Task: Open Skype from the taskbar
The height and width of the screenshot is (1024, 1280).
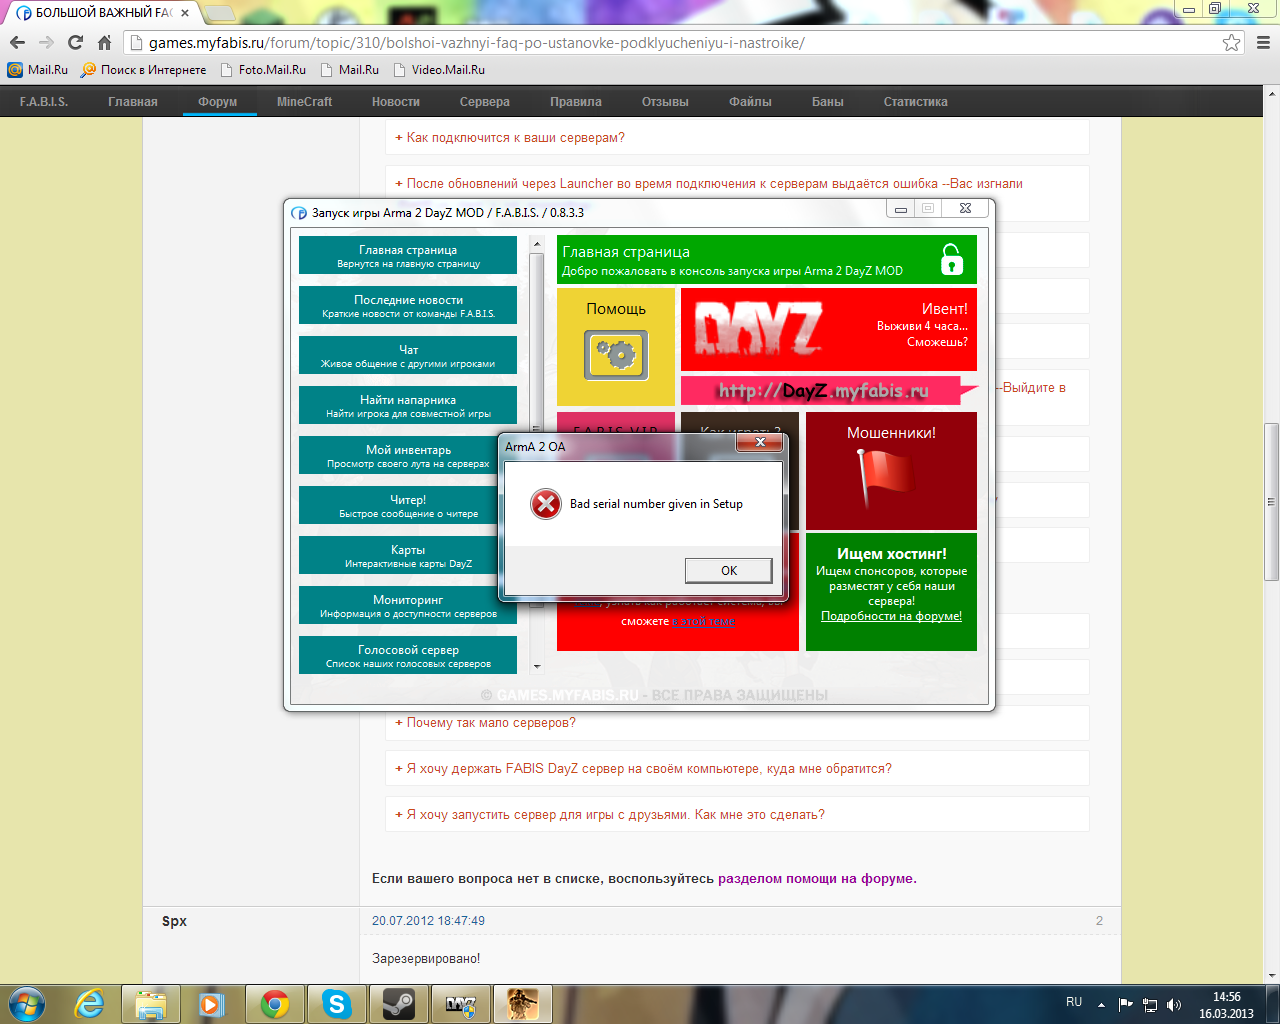Action: click(337, 1004)
